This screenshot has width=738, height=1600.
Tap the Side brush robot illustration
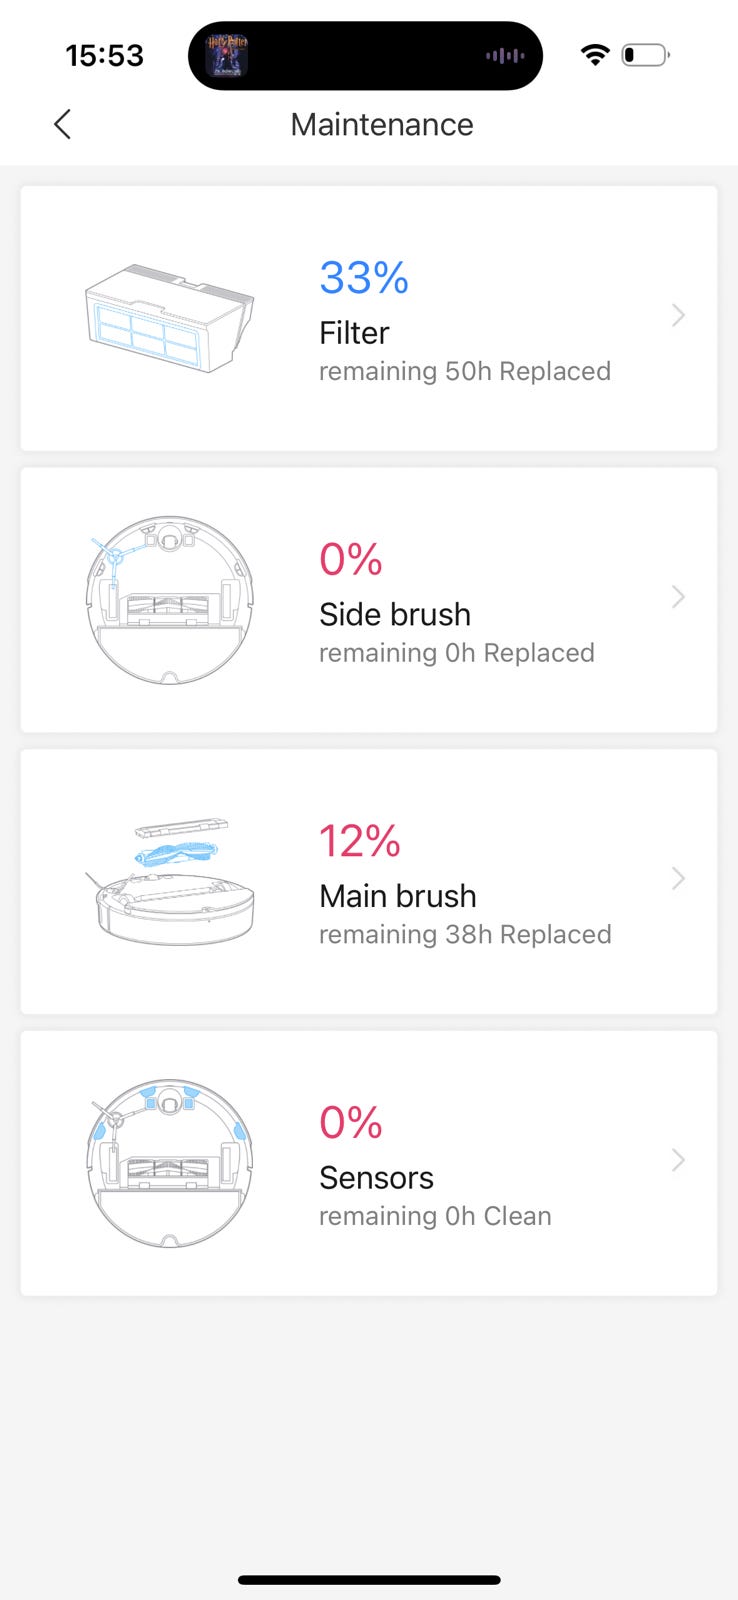tap(169, 600)
